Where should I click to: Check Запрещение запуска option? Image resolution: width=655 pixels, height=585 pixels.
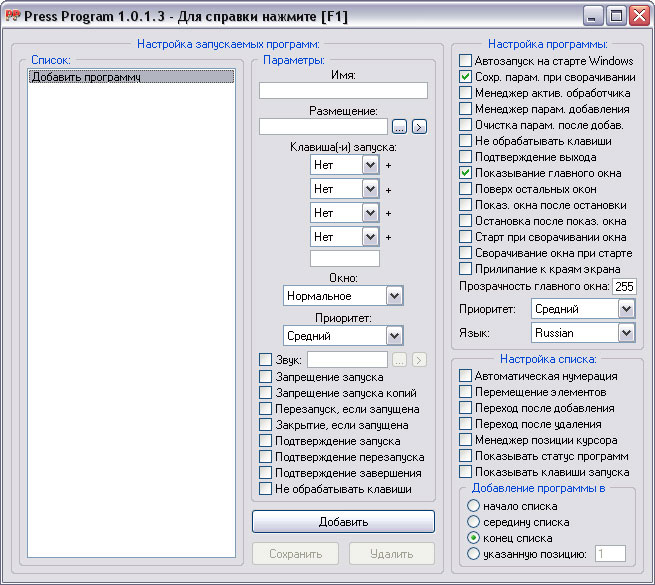[x=265, y=376]
